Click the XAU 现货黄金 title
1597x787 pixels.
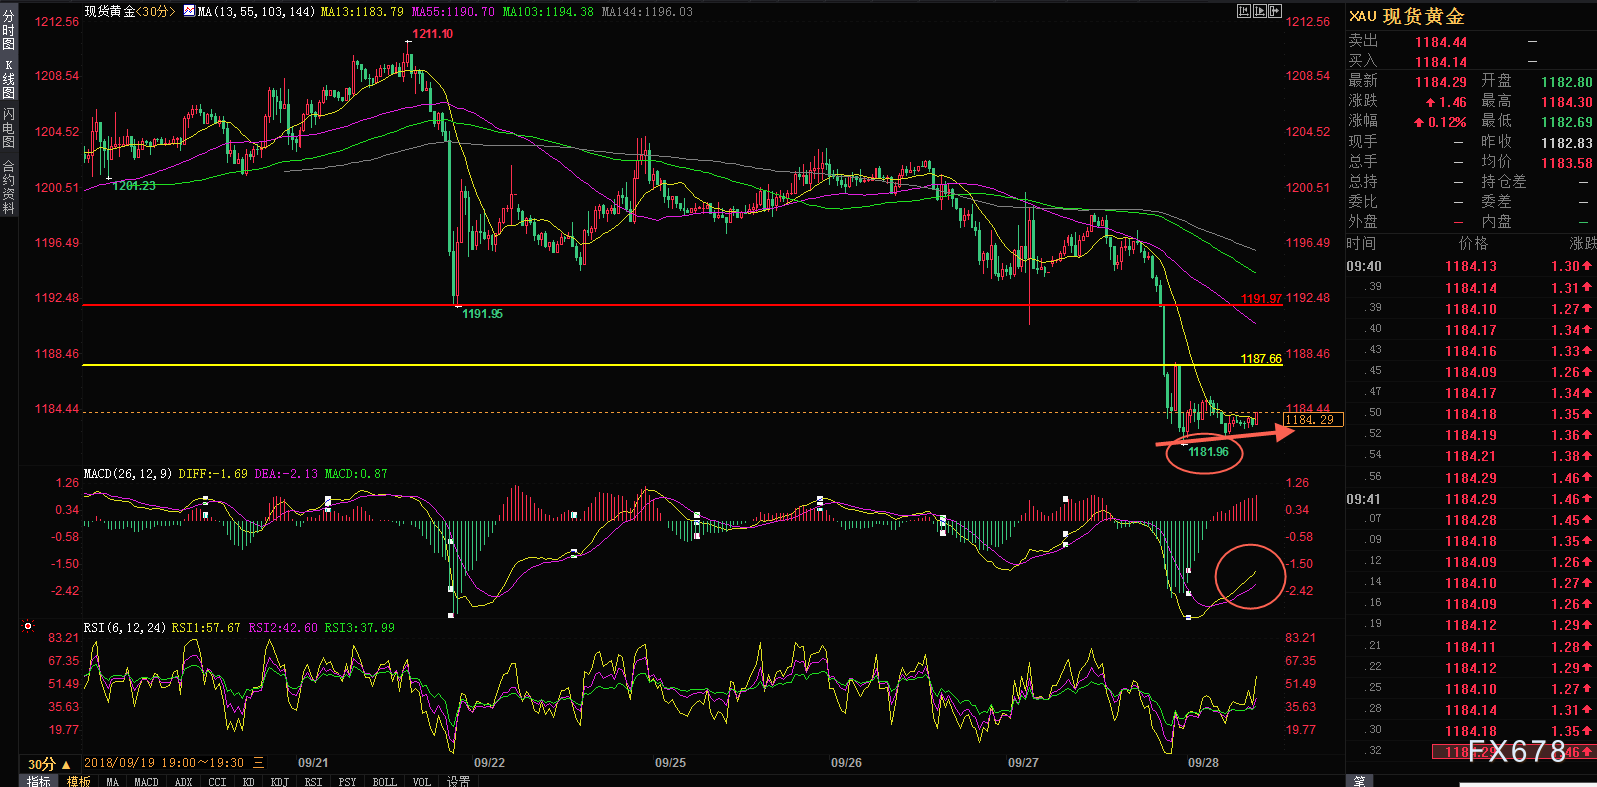(x=1407, y=16)
